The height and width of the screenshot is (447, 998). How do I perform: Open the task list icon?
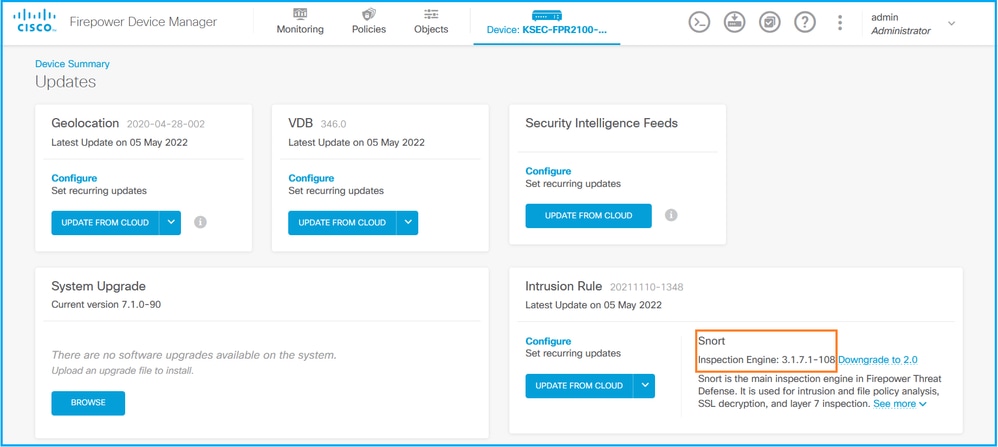coord(770,23)
